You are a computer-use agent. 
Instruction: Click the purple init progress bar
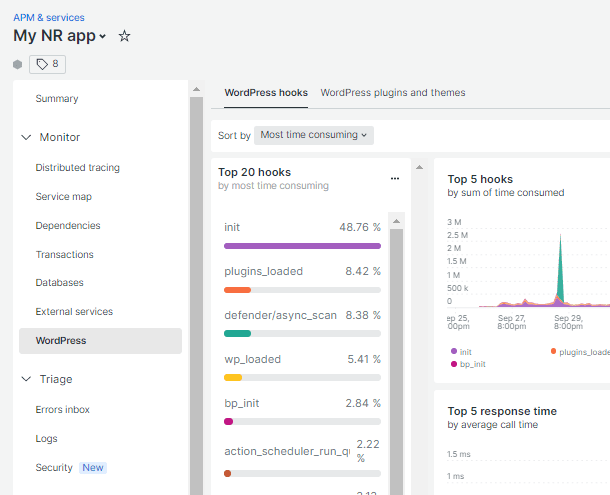[x=302, y=246]
